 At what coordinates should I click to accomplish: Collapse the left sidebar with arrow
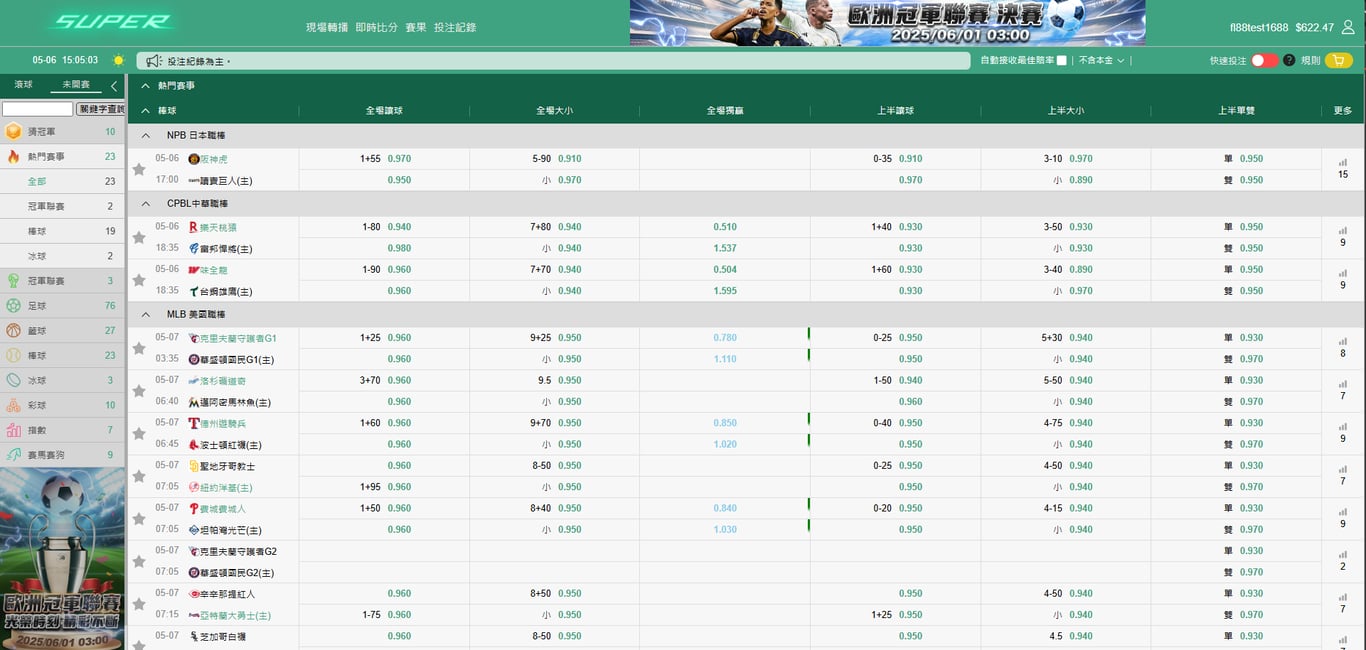tap(114, 86)
